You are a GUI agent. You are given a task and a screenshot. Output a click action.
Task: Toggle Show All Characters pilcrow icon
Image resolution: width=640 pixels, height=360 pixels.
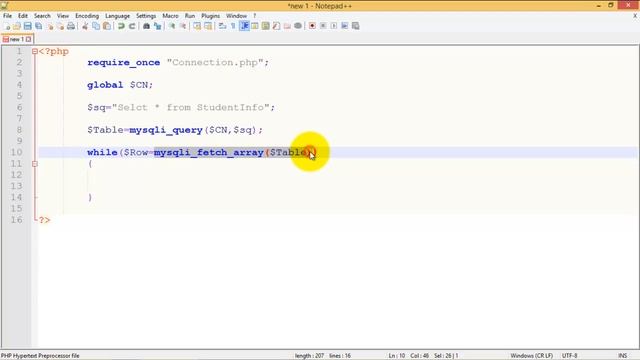tap(233, 26)
